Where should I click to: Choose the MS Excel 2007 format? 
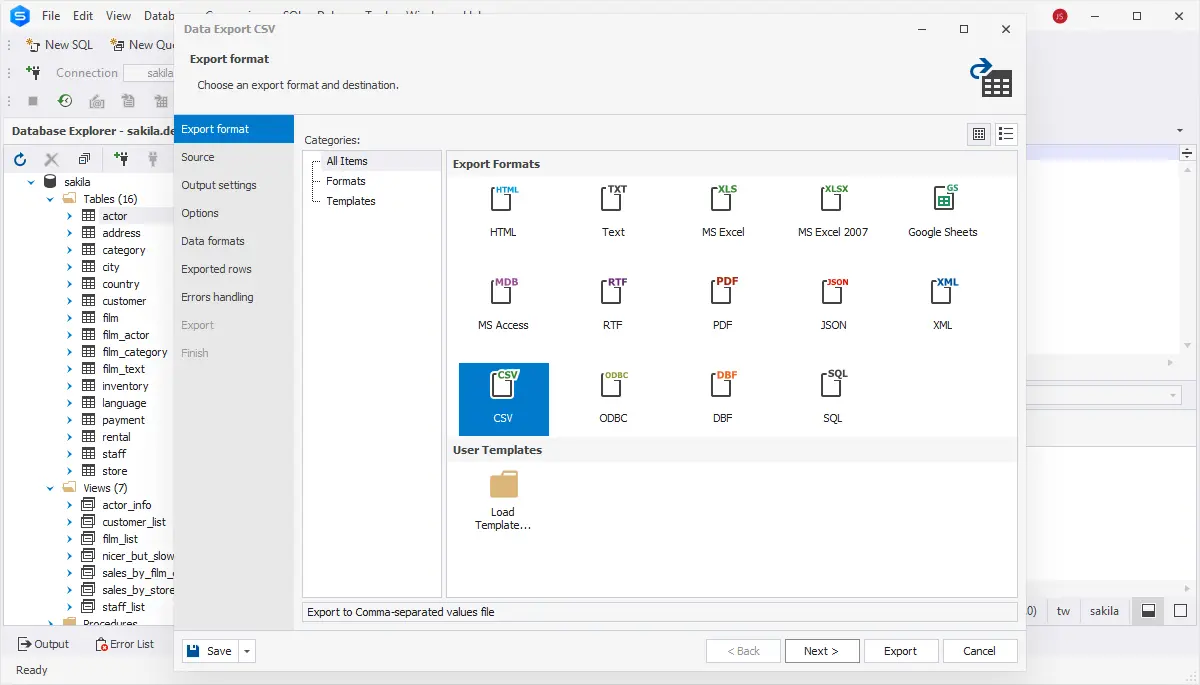[x=832, y=200]
